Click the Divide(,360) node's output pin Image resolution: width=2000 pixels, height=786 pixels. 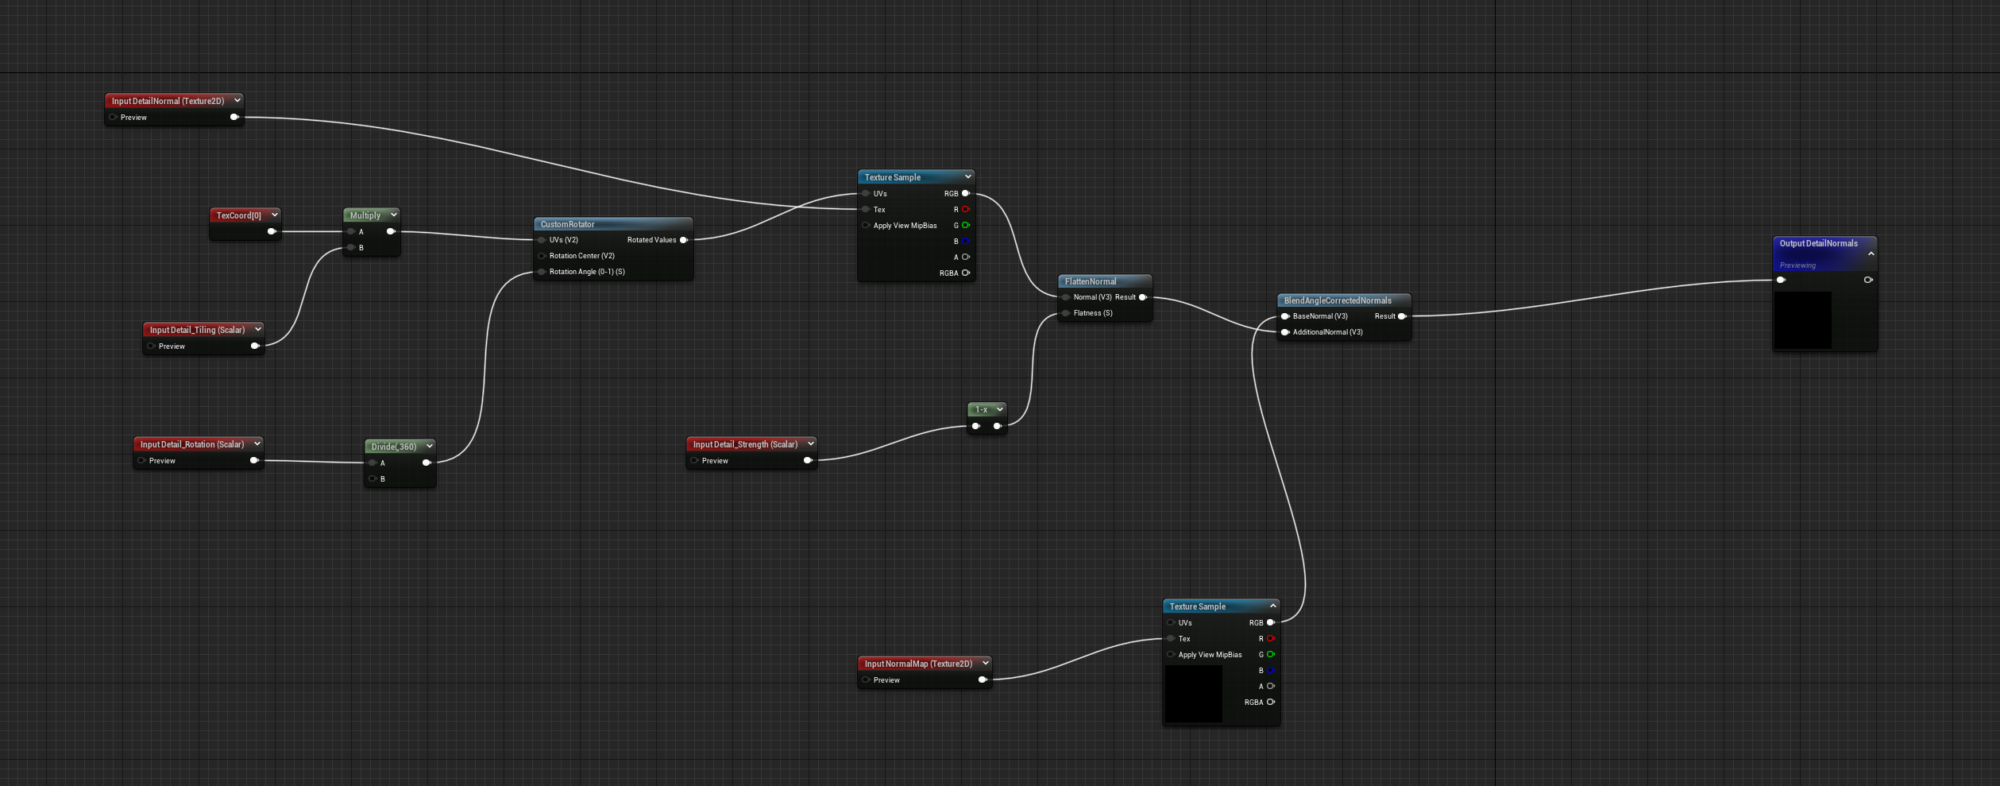coord(427,462)
